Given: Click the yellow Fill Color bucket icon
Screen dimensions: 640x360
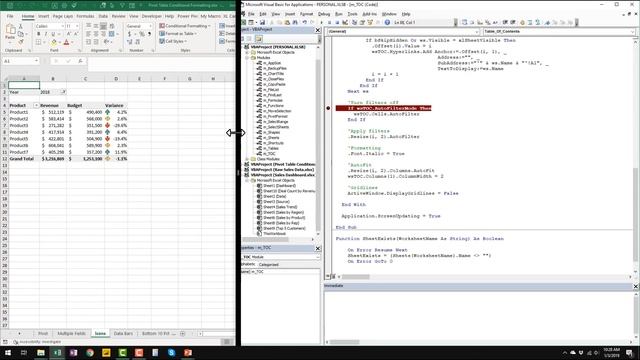Looking at the screenshot, I should 54,42.
